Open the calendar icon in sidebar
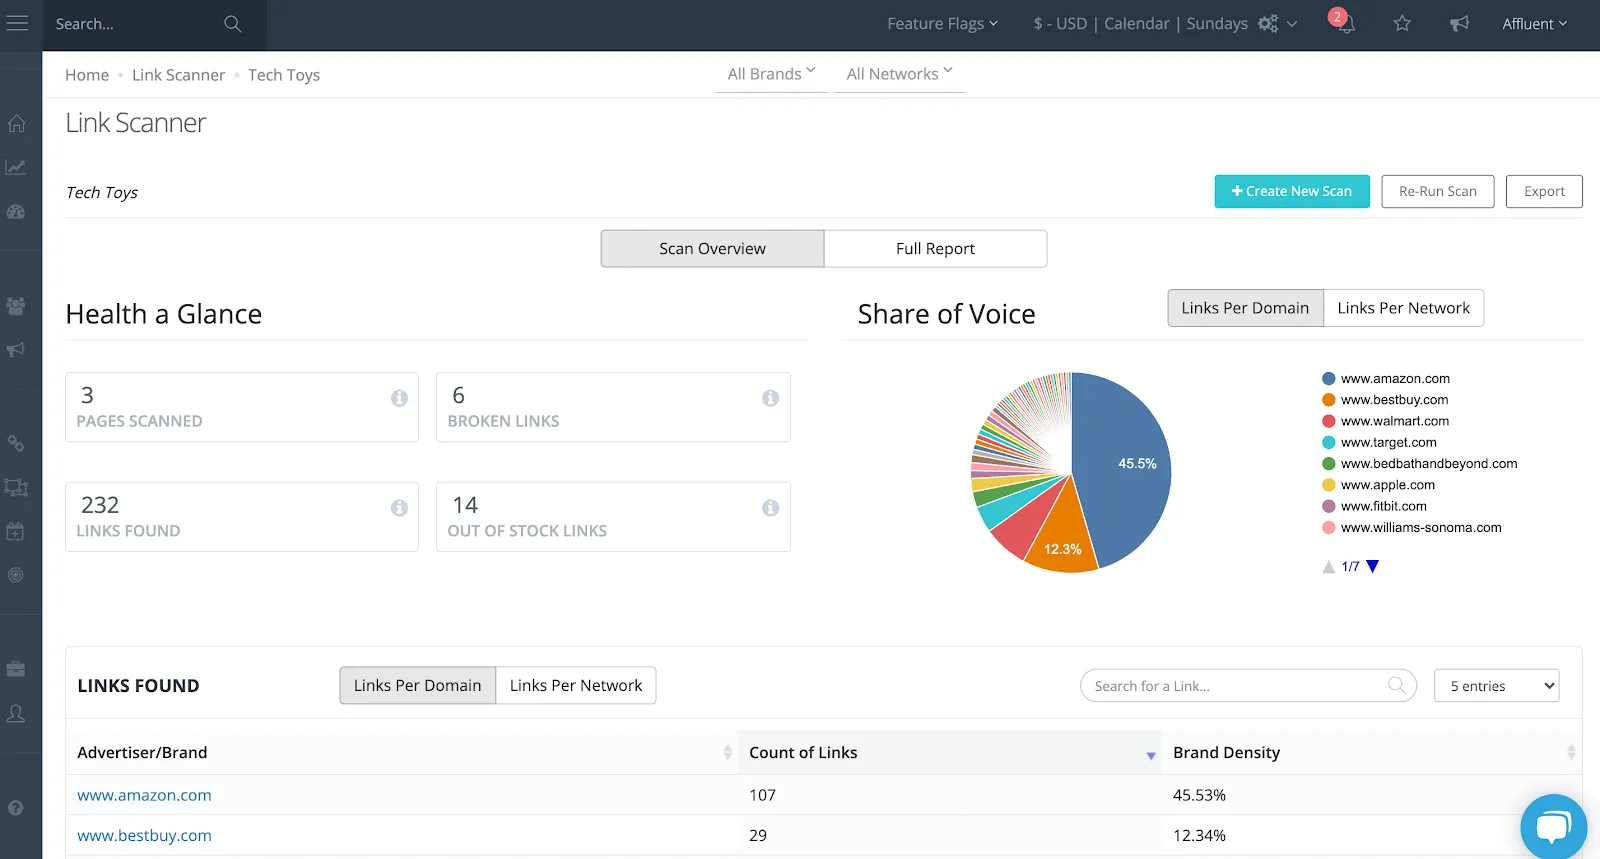This screenshot has height=859, width=1600. 16,532
